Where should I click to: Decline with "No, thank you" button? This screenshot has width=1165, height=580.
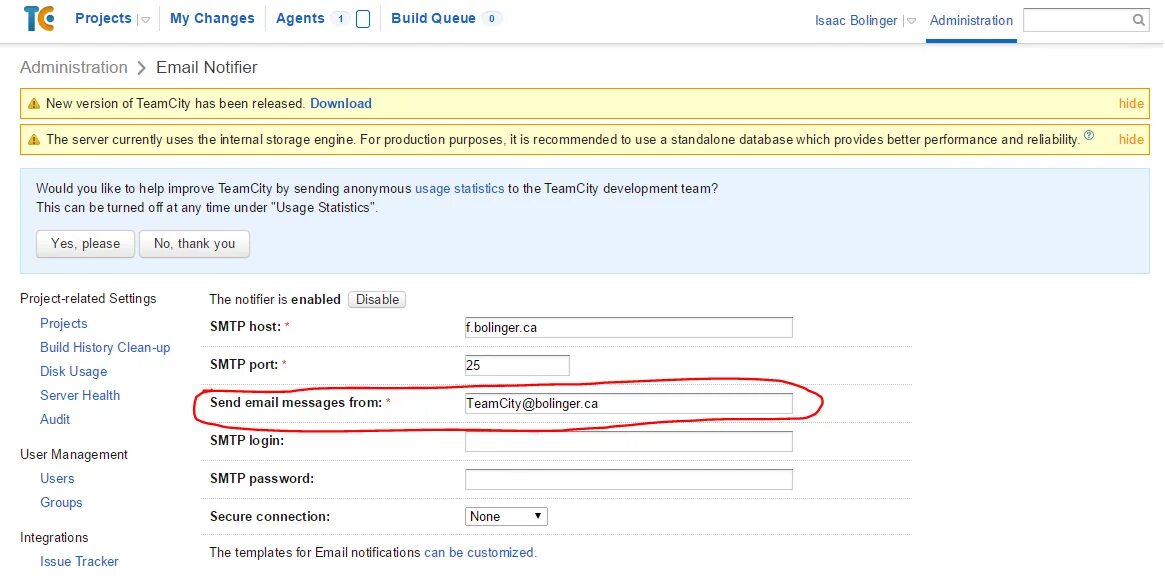[194, 244]
